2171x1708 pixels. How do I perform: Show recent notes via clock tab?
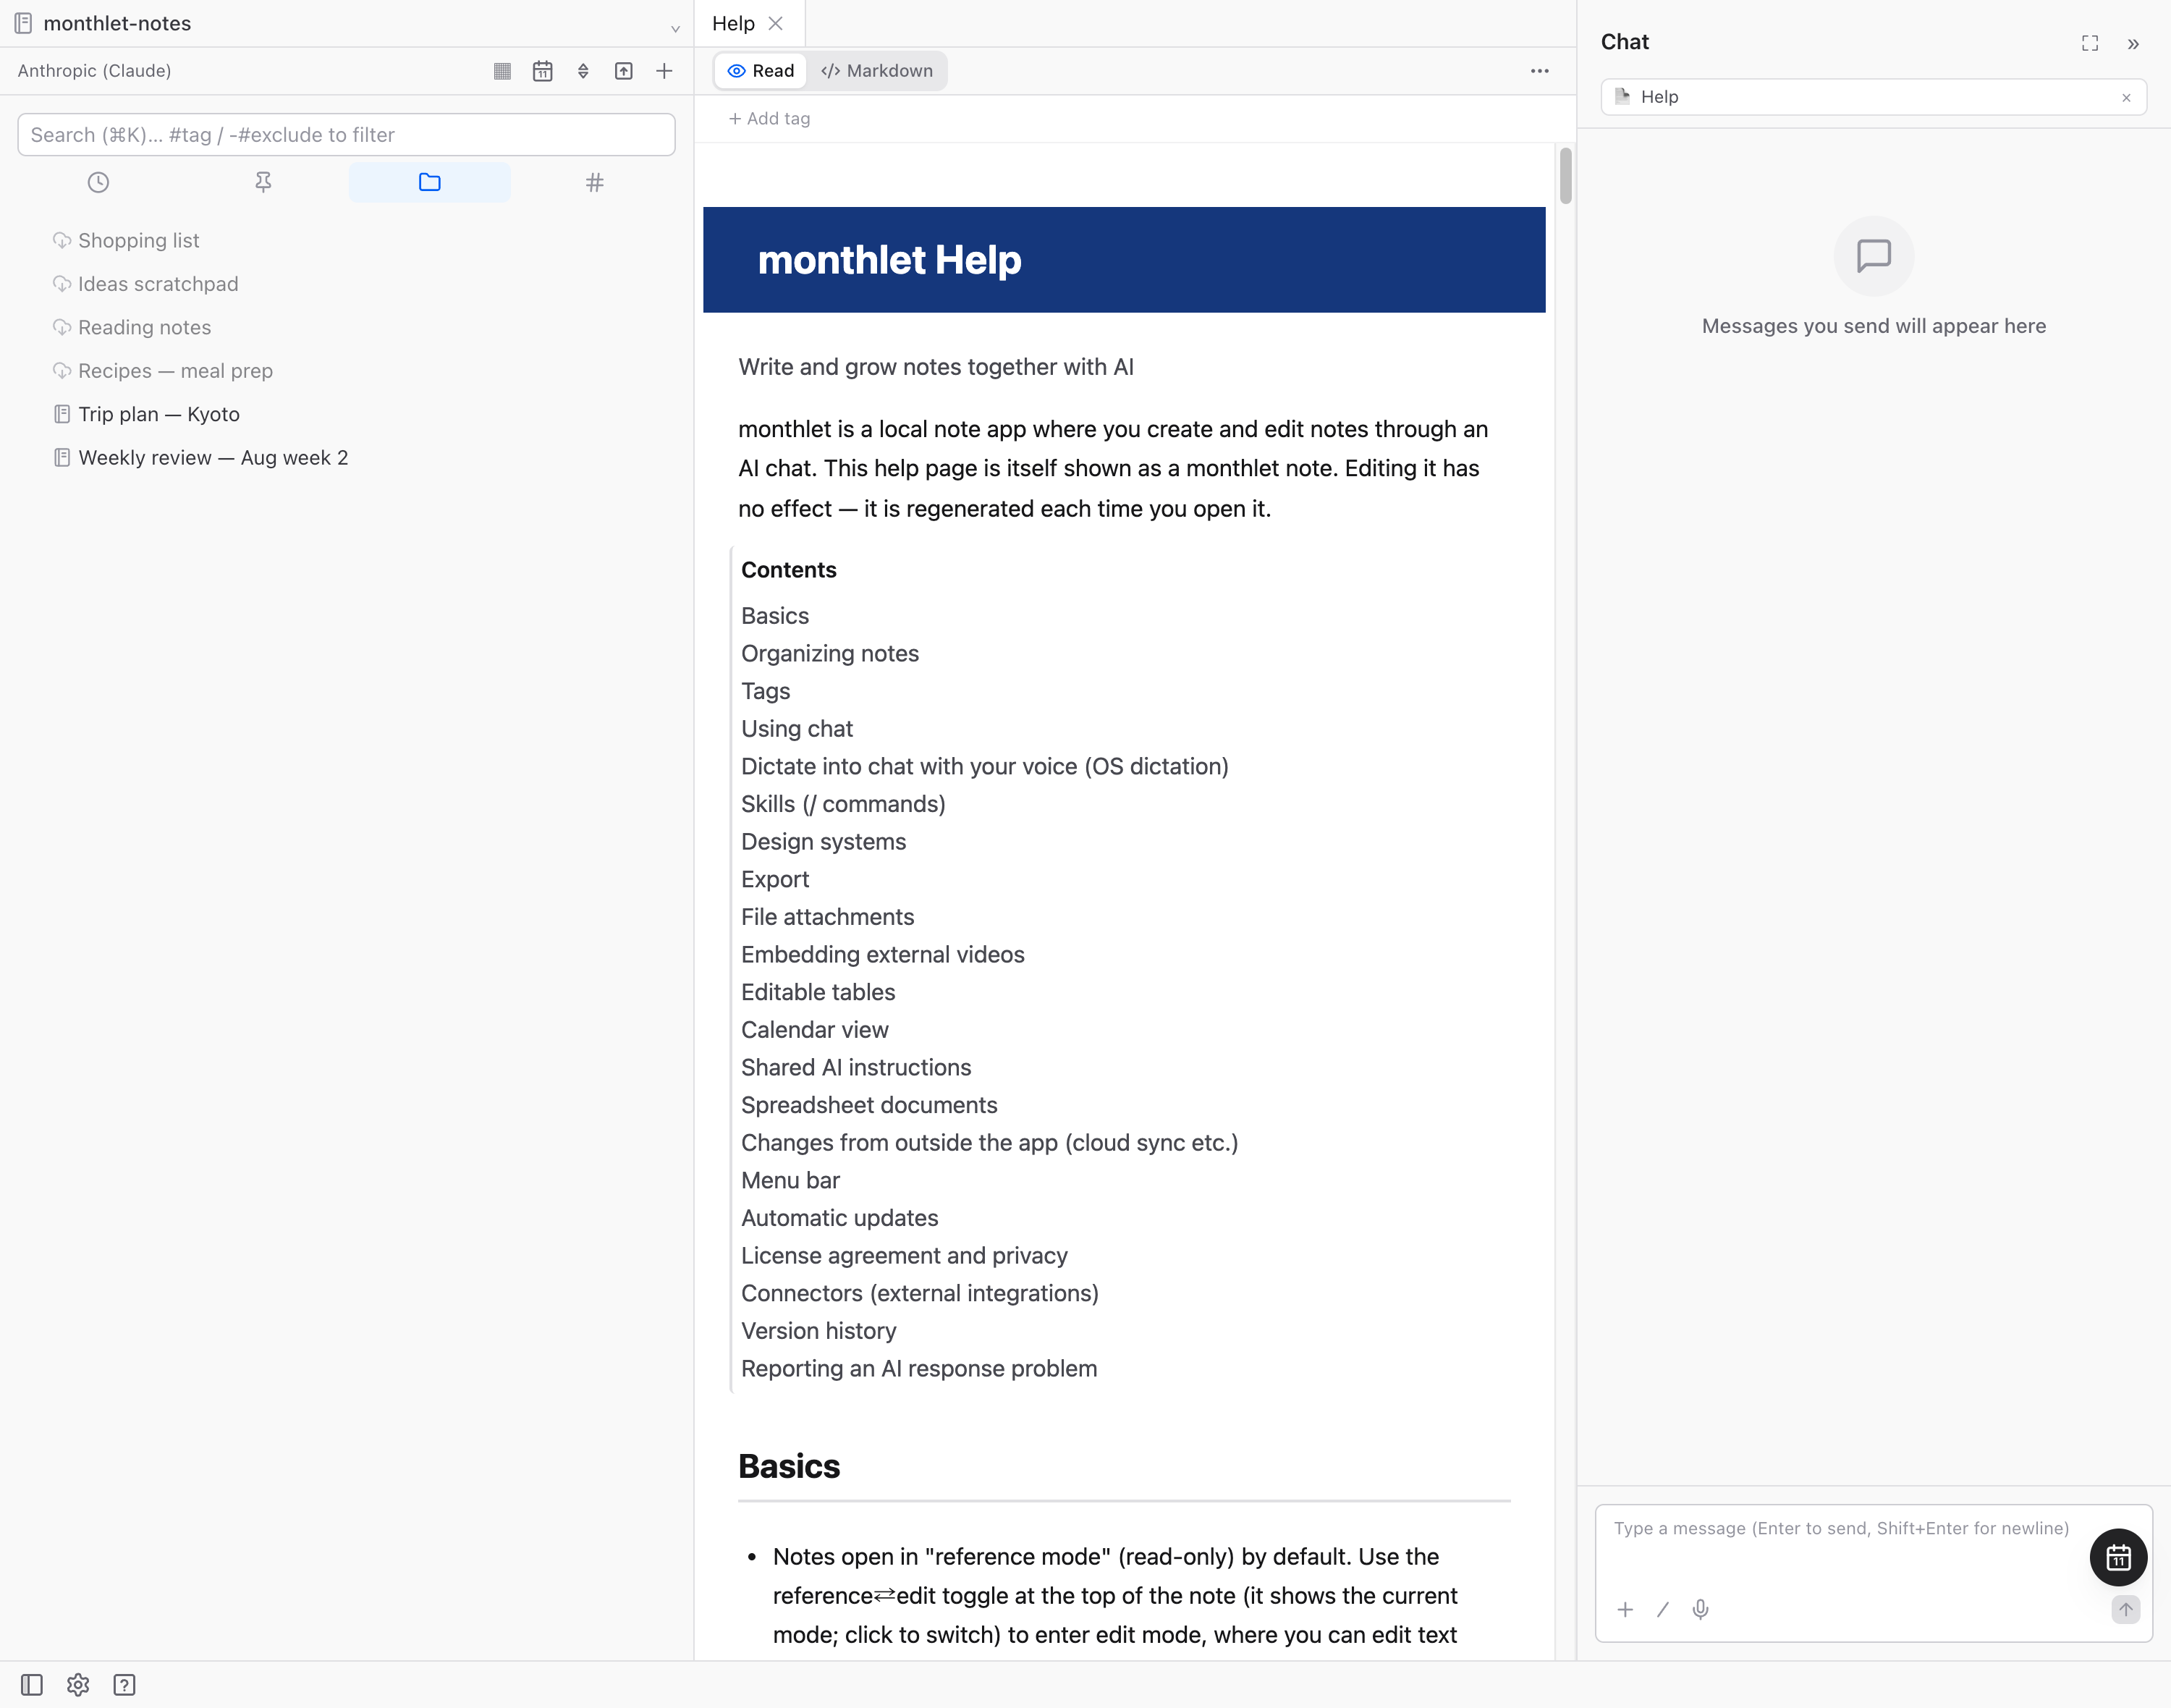tap(98, 182)
